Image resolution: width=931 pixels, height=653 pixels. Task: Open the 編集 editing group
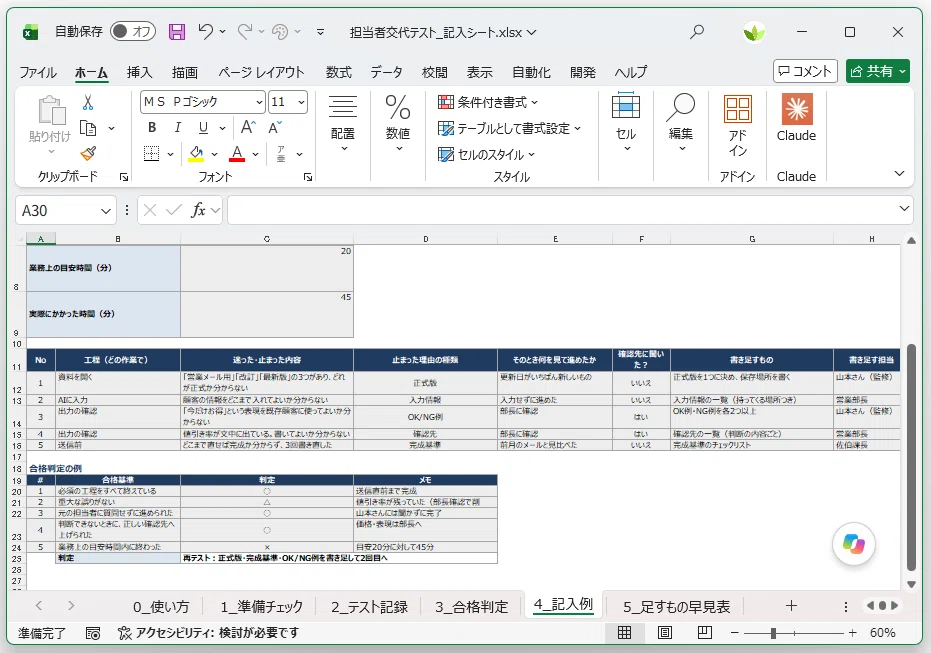click(680, 123)
